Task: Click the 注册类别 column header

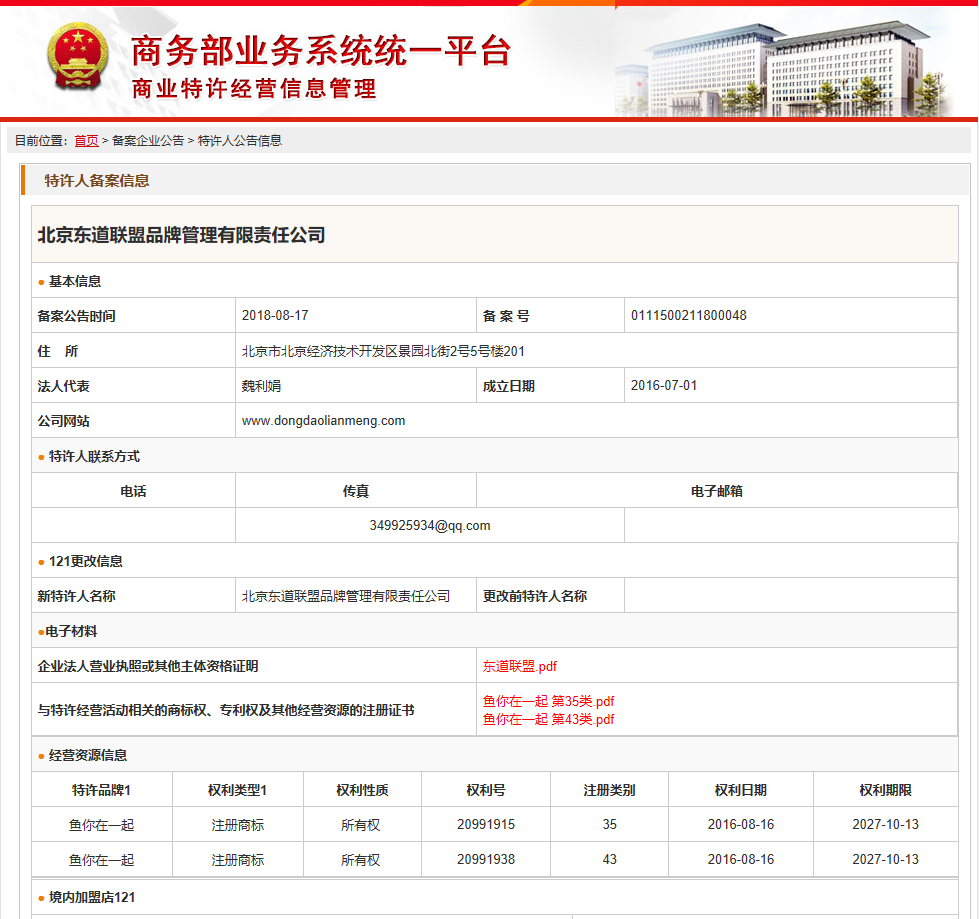Action: [x=609, y=790]
